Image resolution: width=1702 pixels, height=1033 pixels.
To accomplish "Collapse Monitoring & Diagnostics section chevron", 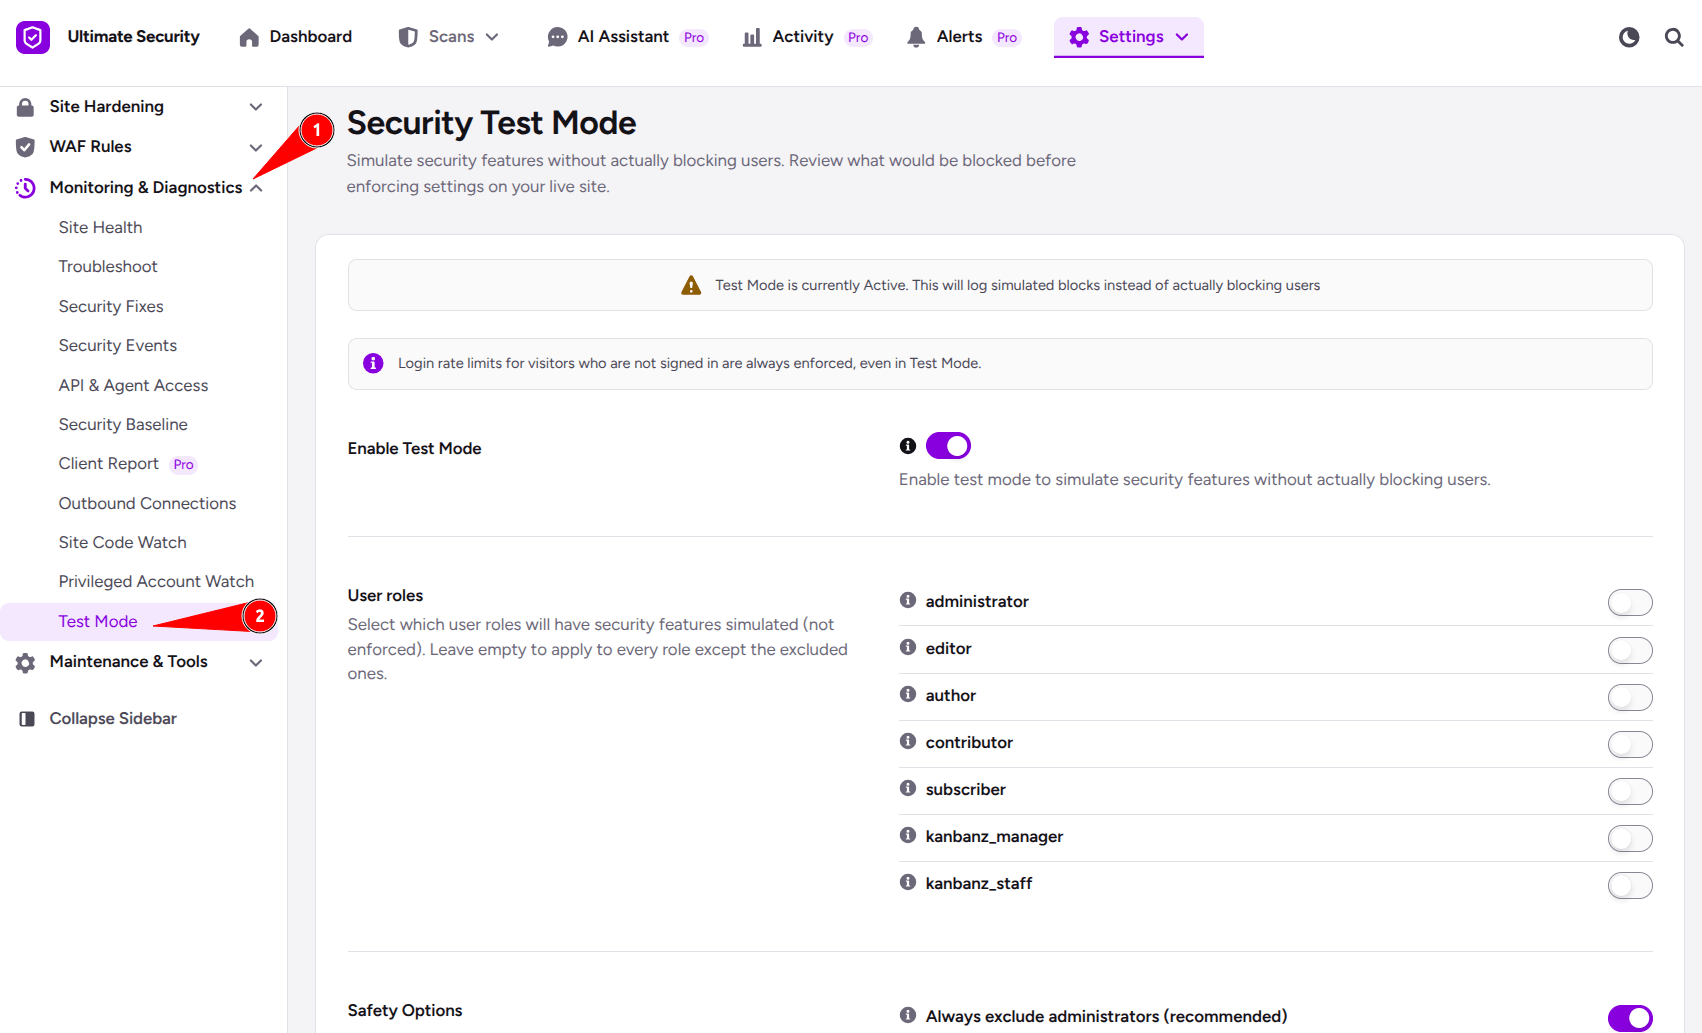I will 257,188.
